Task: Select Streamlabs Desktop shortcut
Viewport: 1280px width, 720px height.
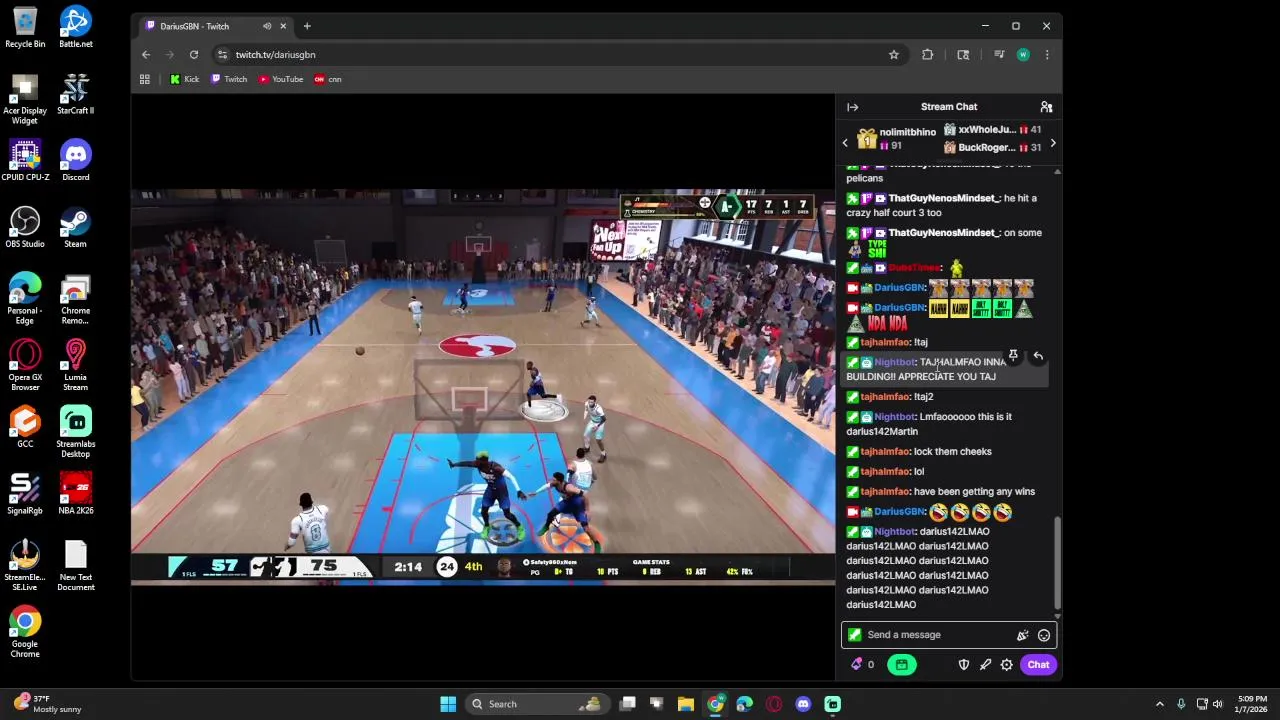Action: tap(75, 432)
